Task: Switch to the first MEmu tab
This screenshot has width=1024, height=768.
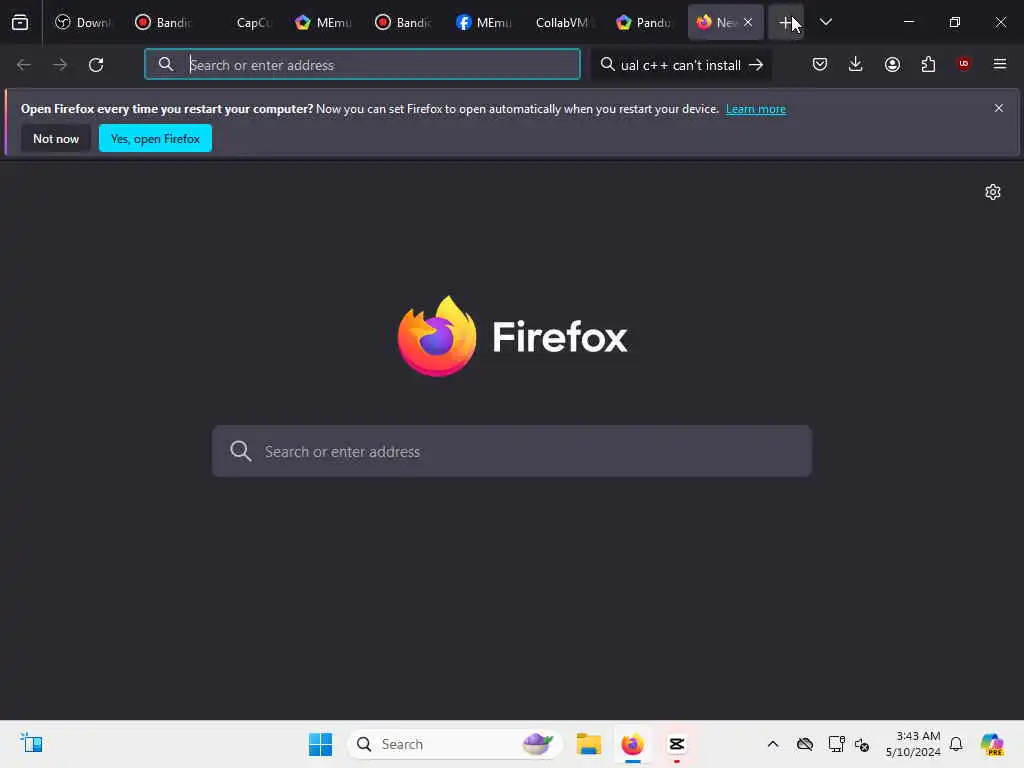Action: coord(324,22)
